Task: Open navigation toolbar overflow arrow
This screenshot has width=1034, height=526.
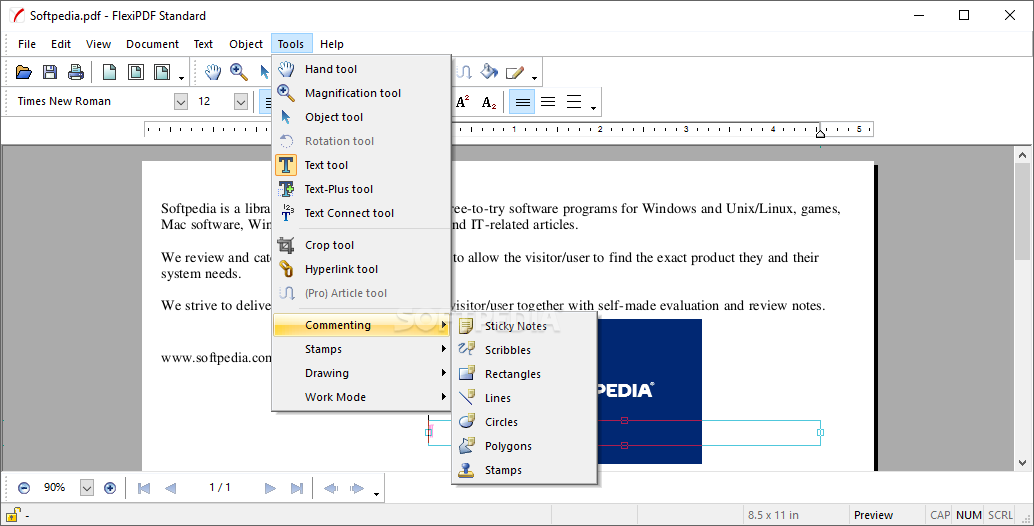Action: coord(377,494)
